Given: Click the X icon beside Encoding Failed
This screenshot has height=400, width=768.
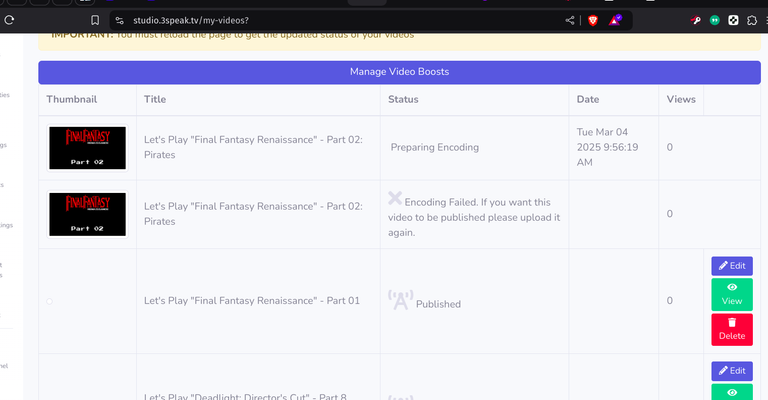Looking at the screenshot, I should [x=395, y=198].
